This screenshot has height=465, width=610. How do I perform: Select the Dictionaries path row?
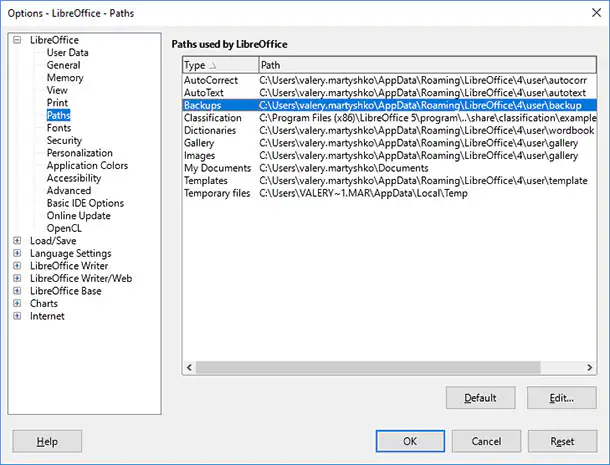[x=389, y=130]
